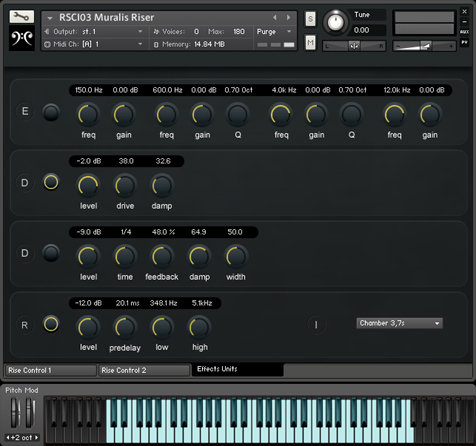Click the low band gain knob
476x446 pixels.
pos(124,115)
